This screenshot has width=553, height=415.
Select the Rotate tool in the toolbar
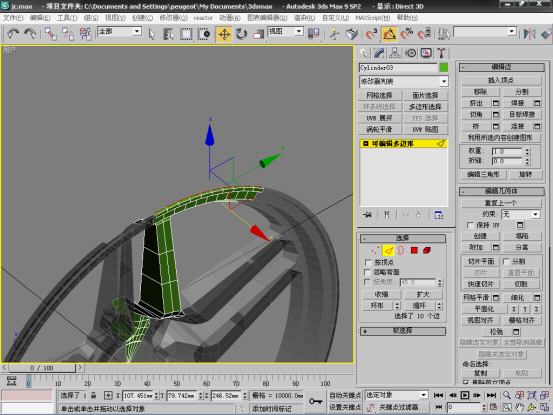coord(242,34)
